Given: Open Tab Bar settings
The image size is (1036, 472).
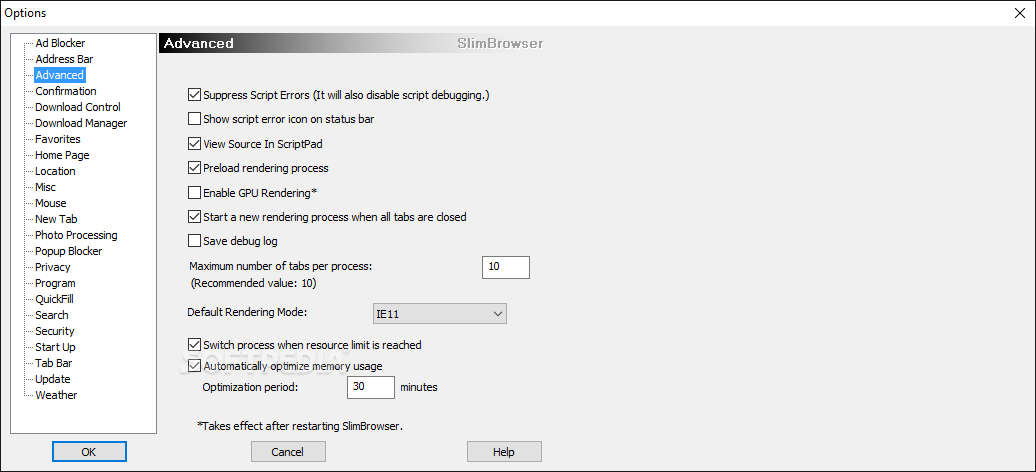Looking at the screenshot, I should click(54, 363).
